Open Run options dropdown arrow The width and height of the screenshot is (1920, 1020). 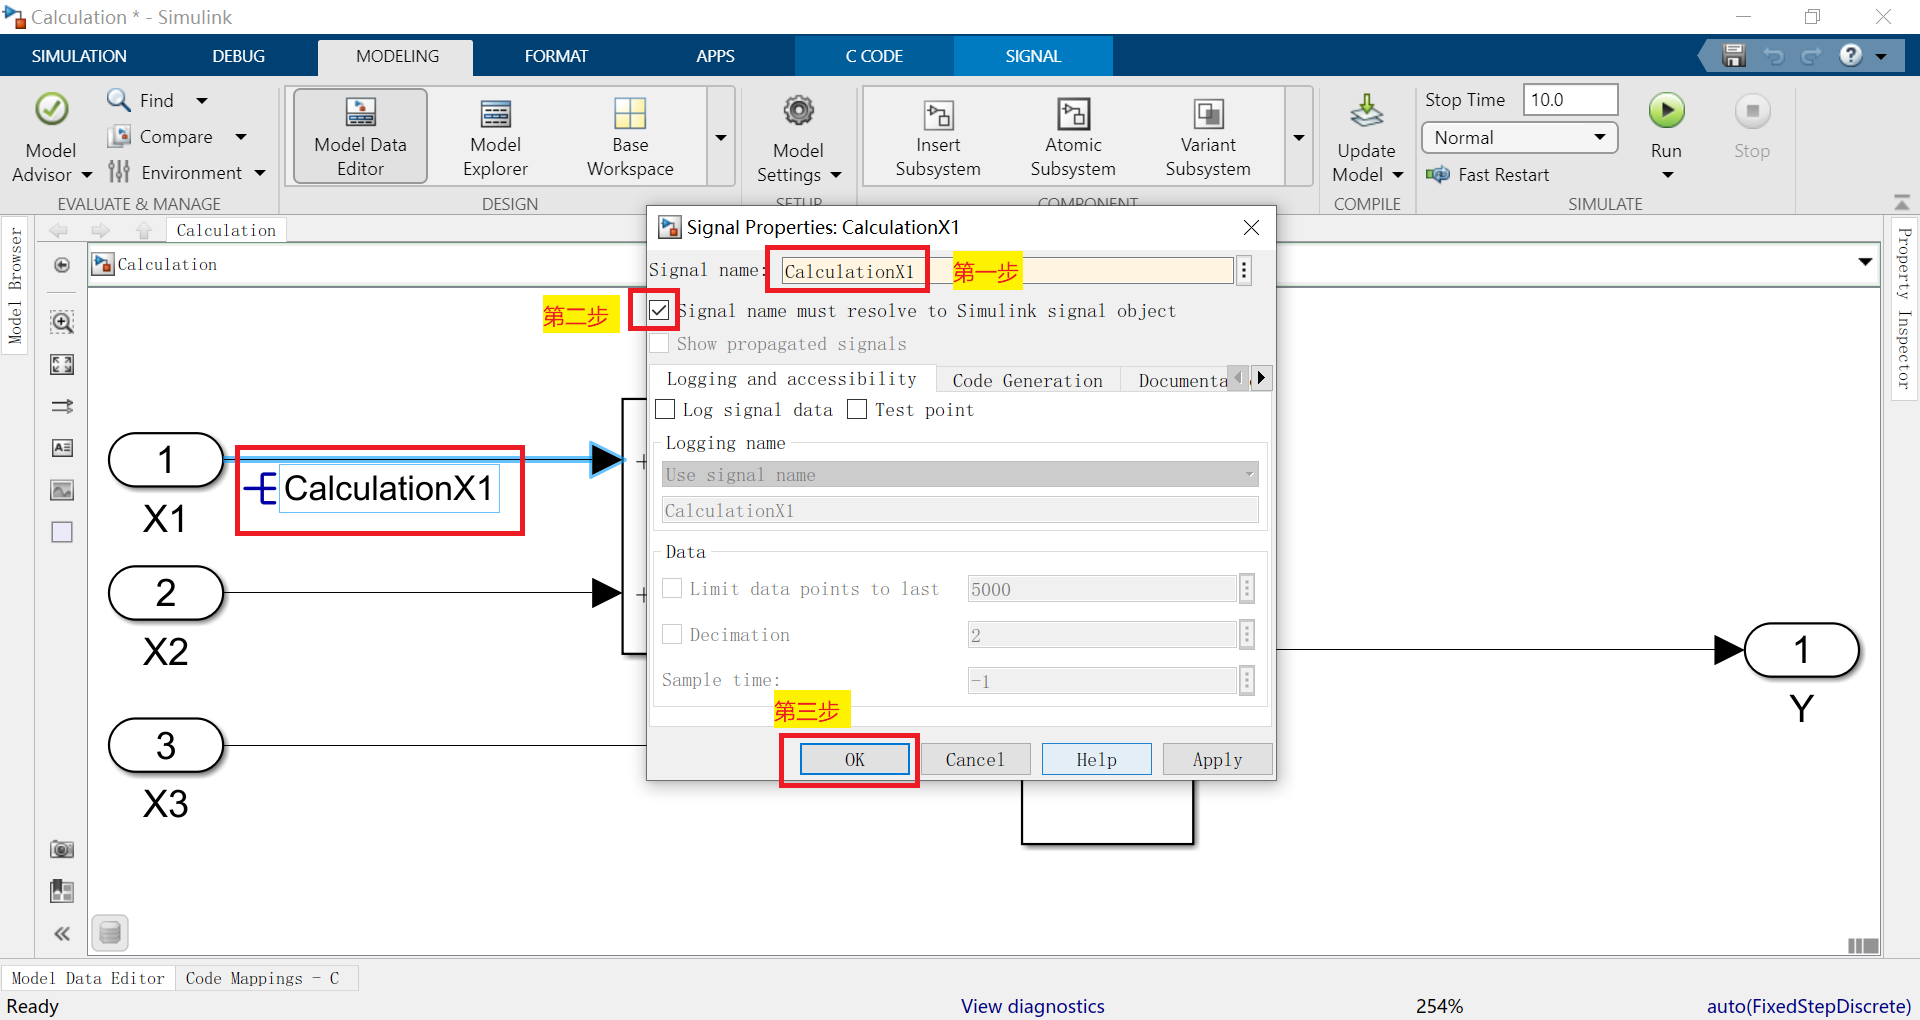pyautogui.click(x=1667, y=176)
